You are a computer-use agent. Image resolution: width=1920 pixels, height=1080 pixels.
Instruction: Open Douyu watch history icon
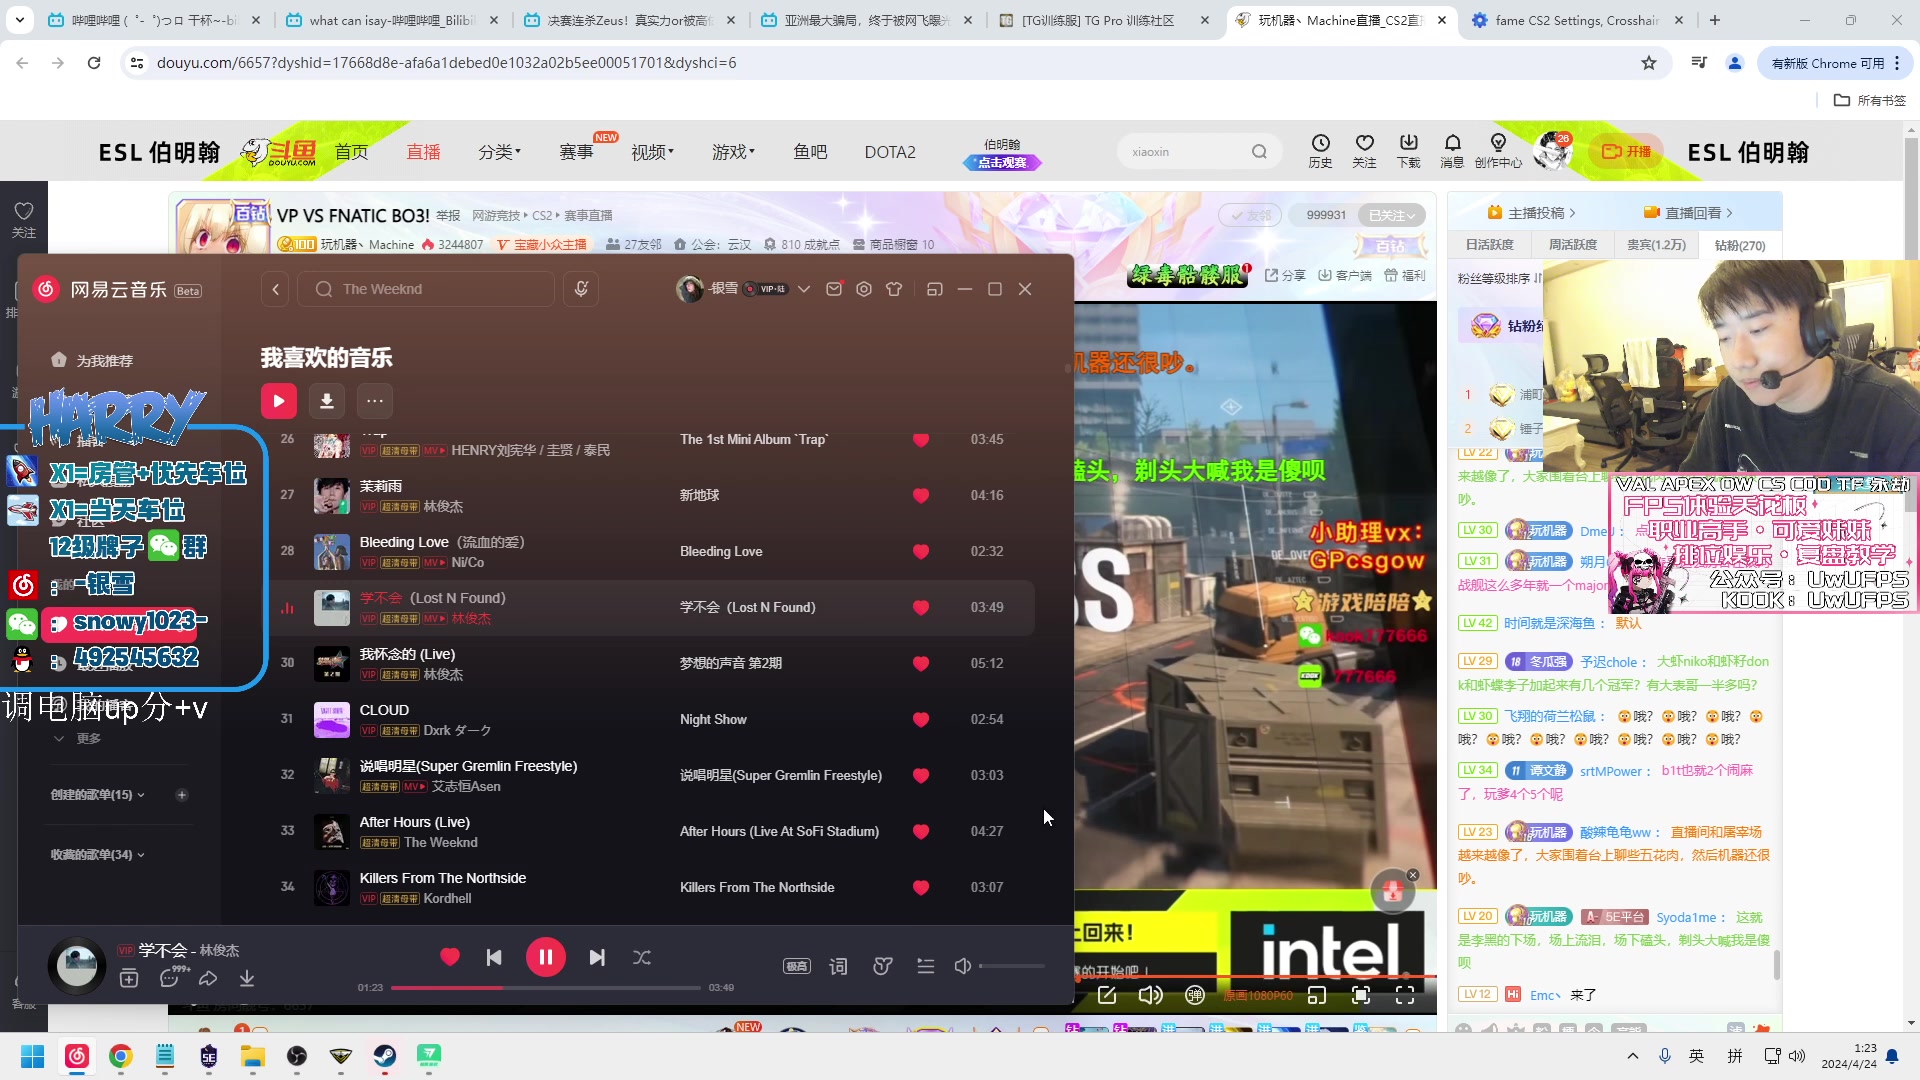(x=1320, y=151)
